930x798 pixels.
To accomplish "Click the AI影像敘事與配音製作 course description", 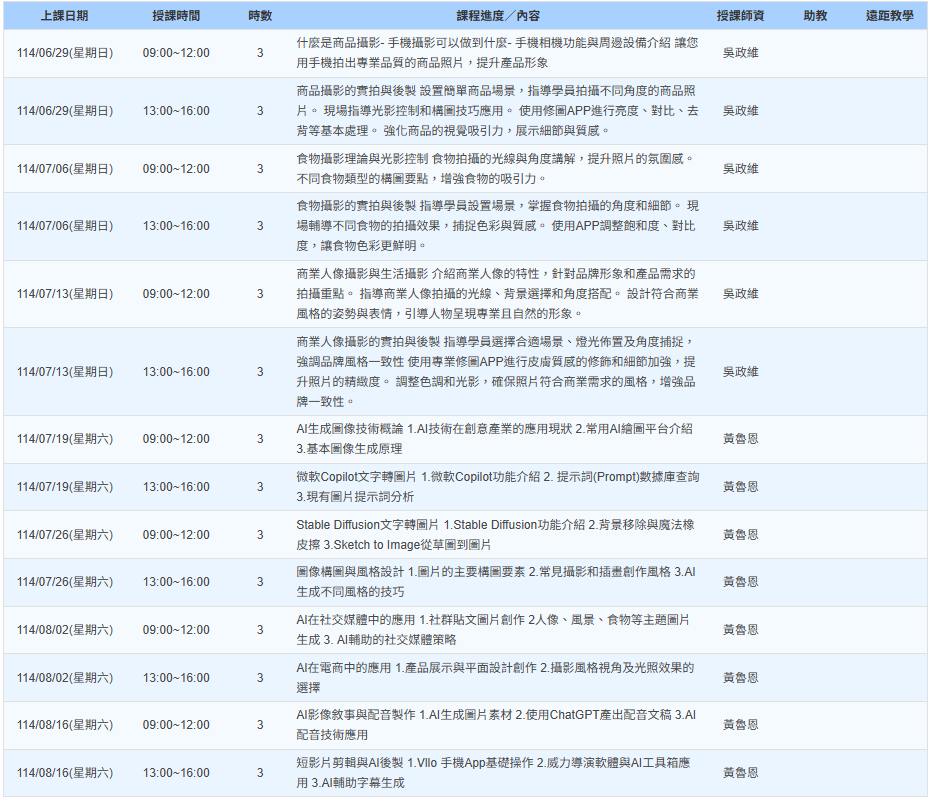I will [497, 725].
